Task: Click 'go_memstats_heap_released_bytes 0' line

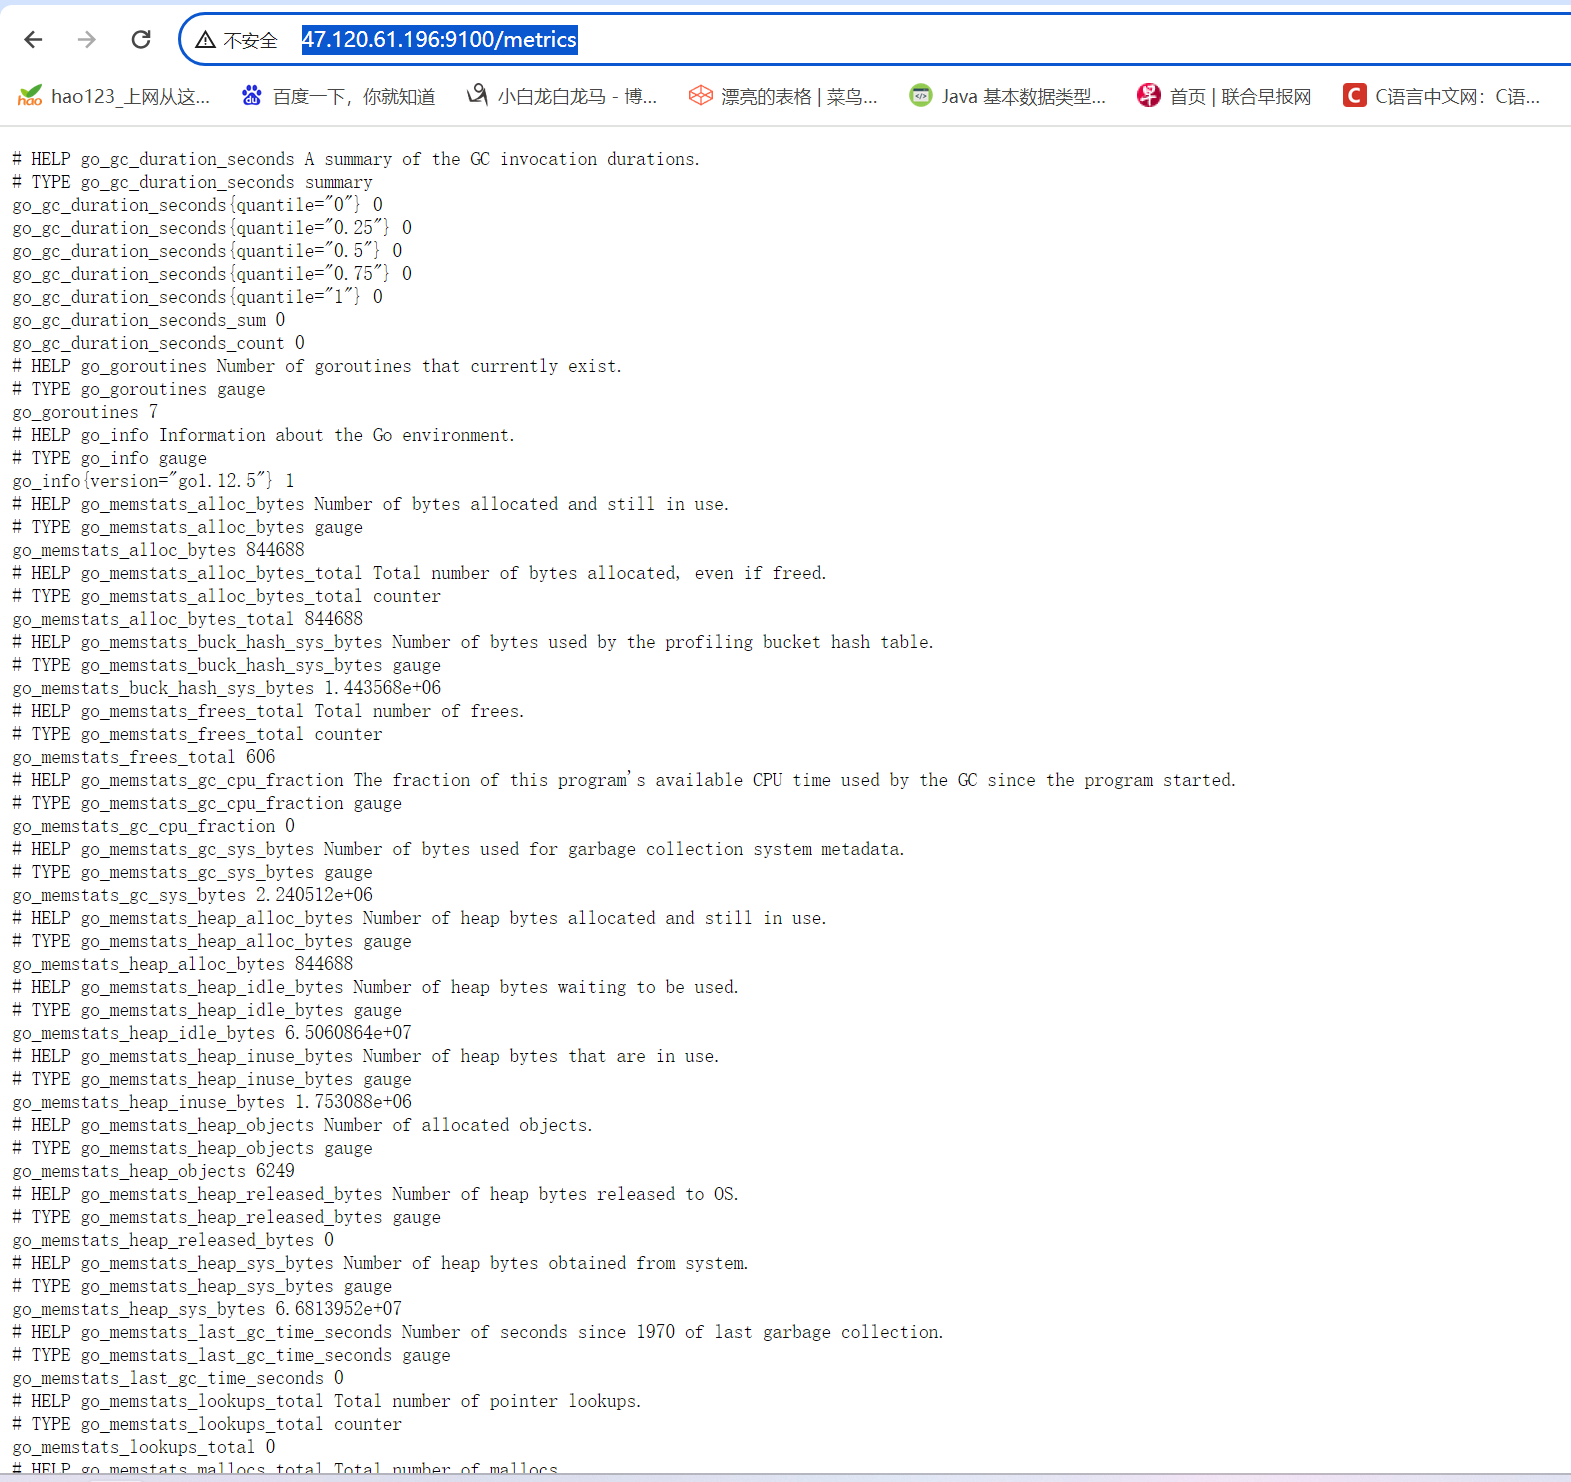Action: (173, 1240)
